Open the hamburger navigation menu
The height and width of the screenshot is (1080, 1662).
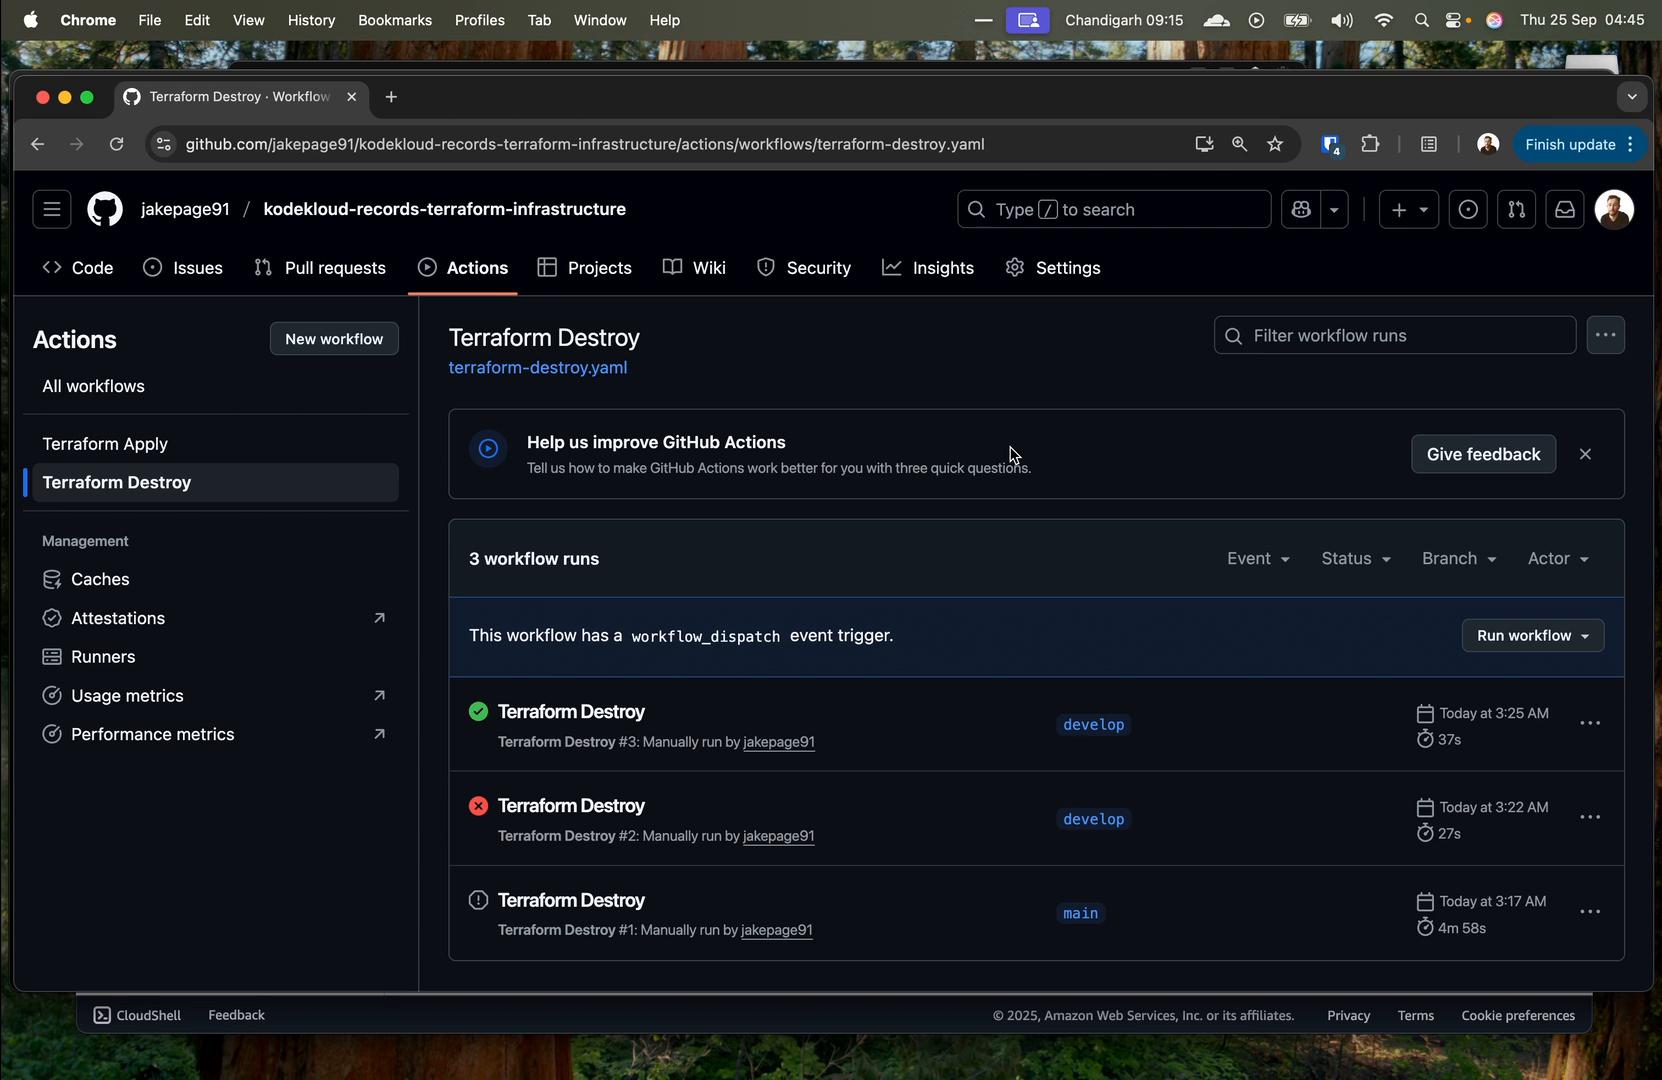pos(52,210)
